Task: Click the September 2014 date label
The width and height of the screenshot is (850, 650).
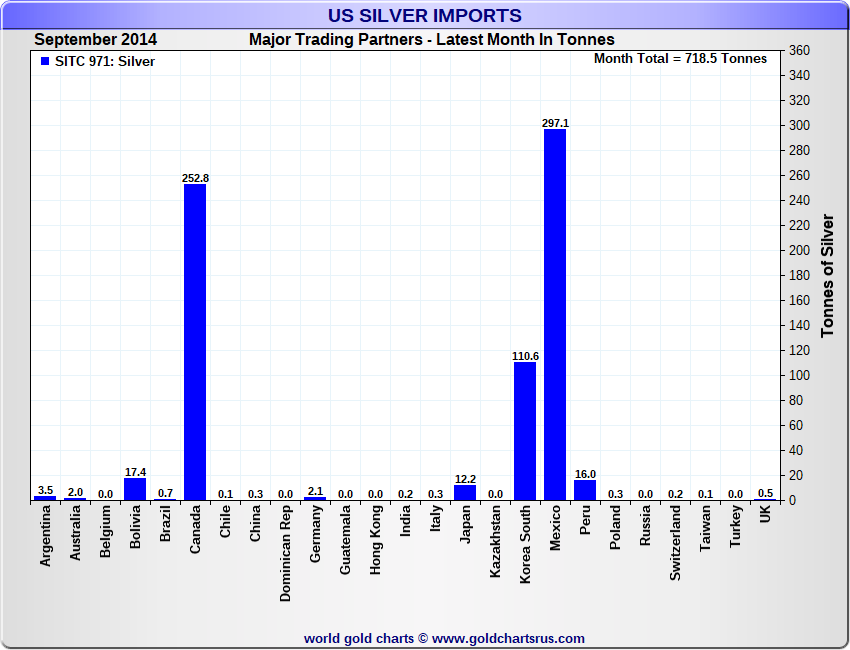Action: (x=95, y=39)
